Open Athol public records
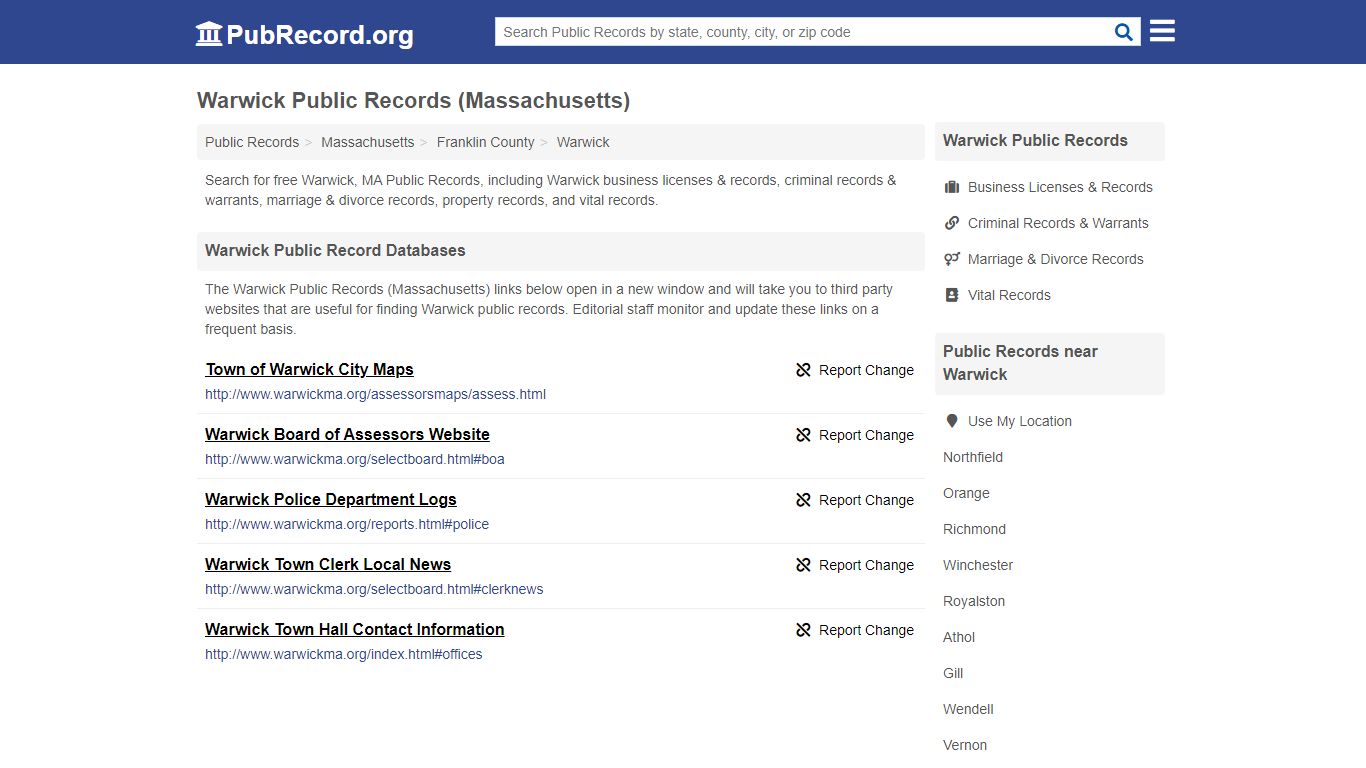This screenshot has height=768, width=1366. (959, 637)
